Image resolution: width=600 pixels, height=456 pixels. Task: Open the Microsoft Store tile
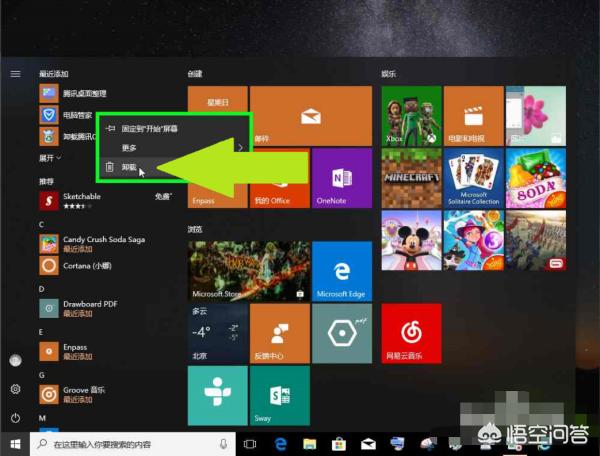pyautogui.click(x=248, y=270)
